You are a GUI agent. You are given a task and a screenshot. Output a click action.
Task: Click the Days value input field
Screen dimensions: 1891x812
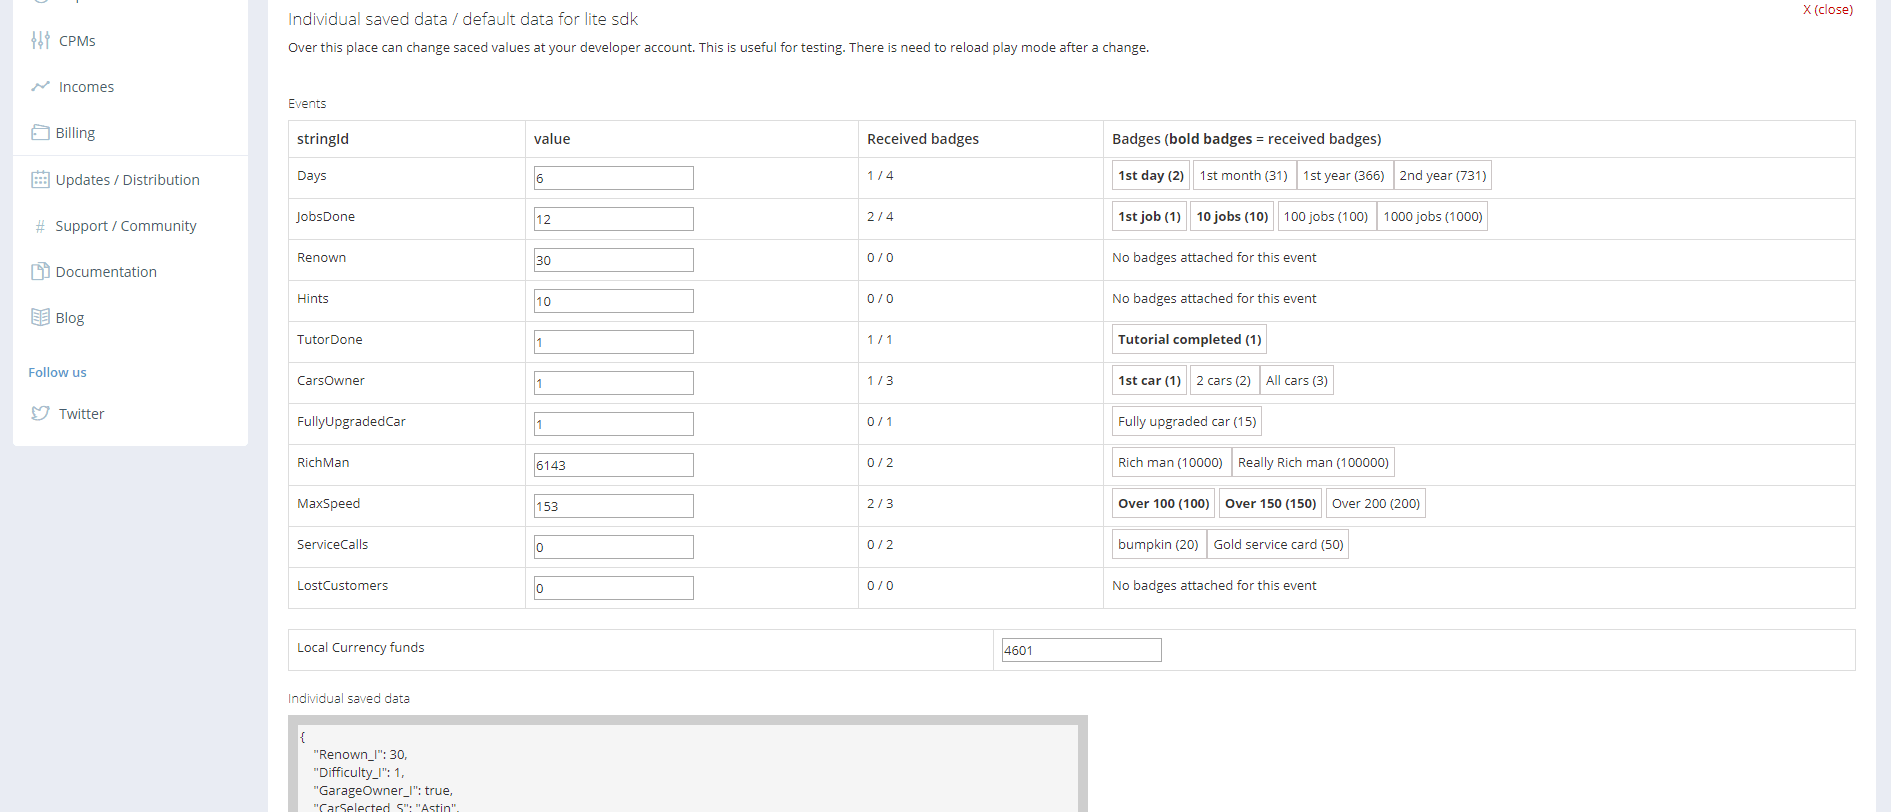tap(613, 178)
